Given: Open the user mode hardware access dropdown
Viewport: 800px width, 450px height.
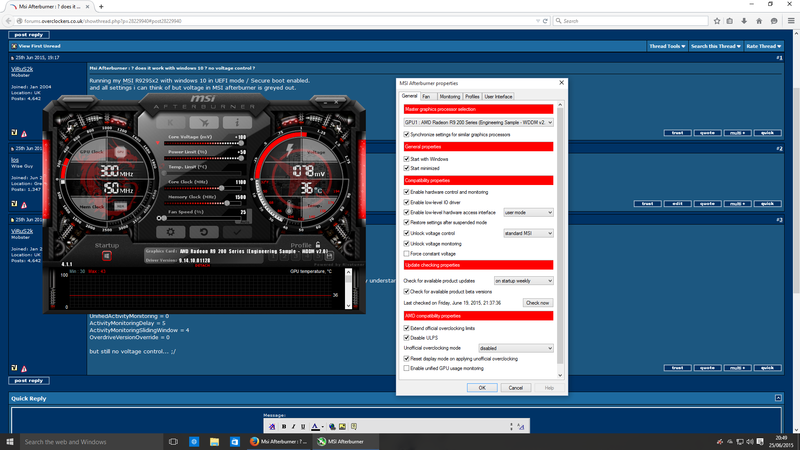Looking at the screenshot, I should (x=528, y=212).
